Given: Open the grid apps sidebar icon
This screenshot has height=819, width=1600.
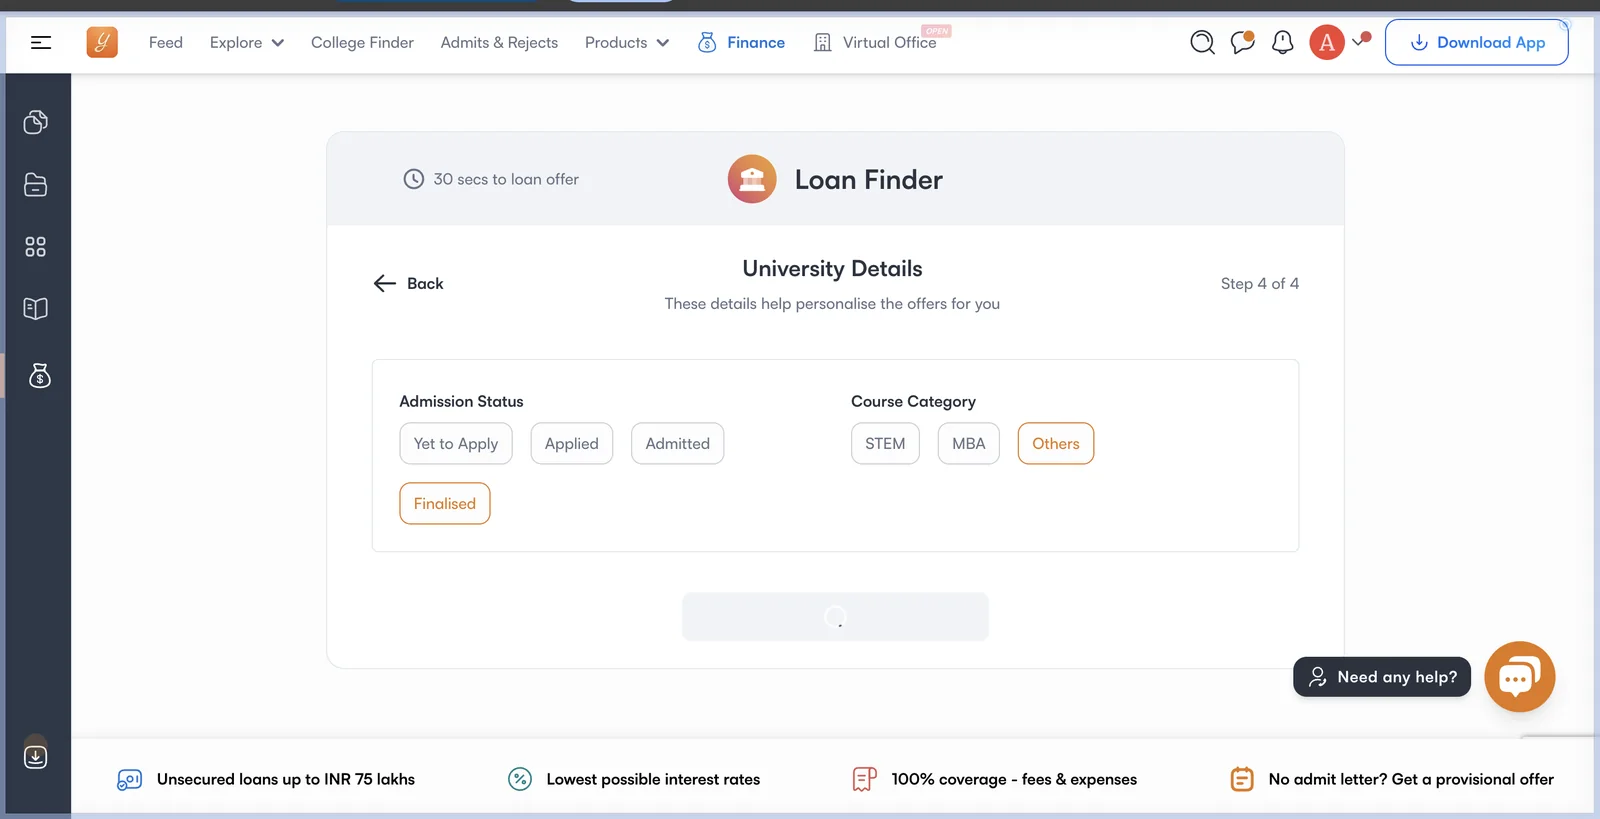Looking at the screenshot, I should [x=36, y=247].
